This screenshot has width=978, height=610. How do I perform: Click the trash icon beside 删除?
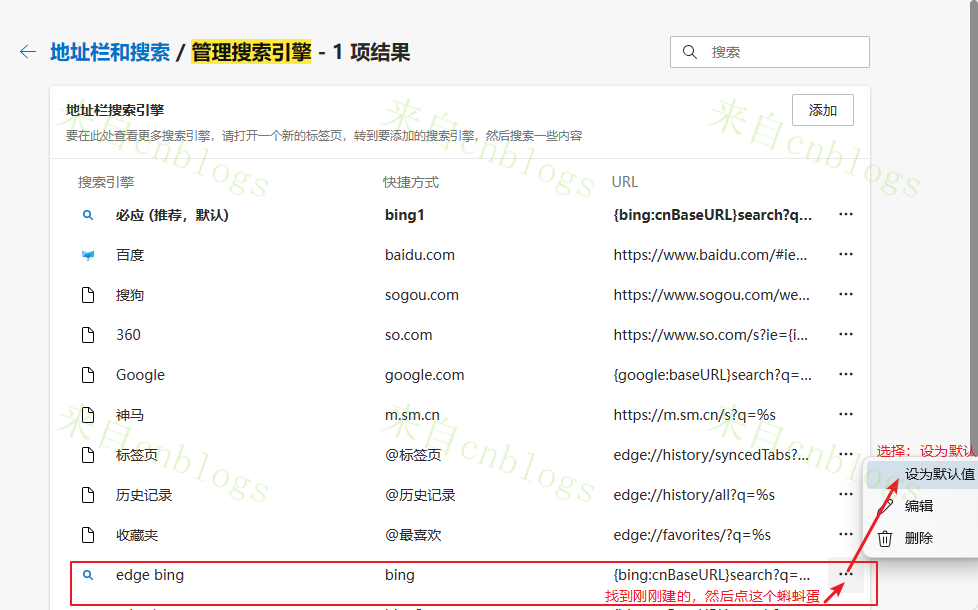[x=884, y=538]
